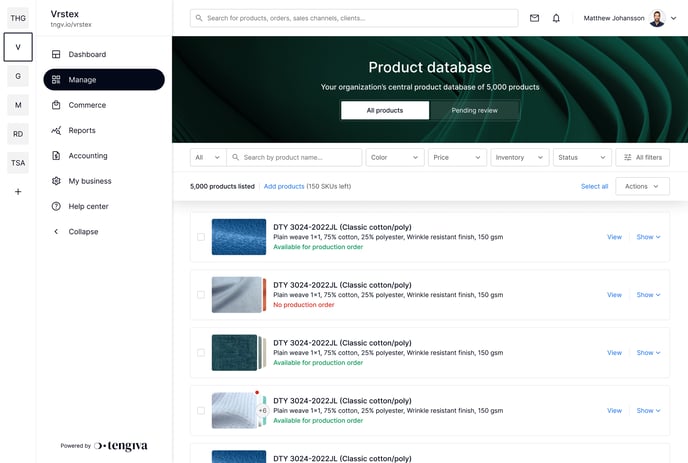Click the Collapse arrow icon
This screenshot has height=463, width=688.
click(x=56, y=232)
